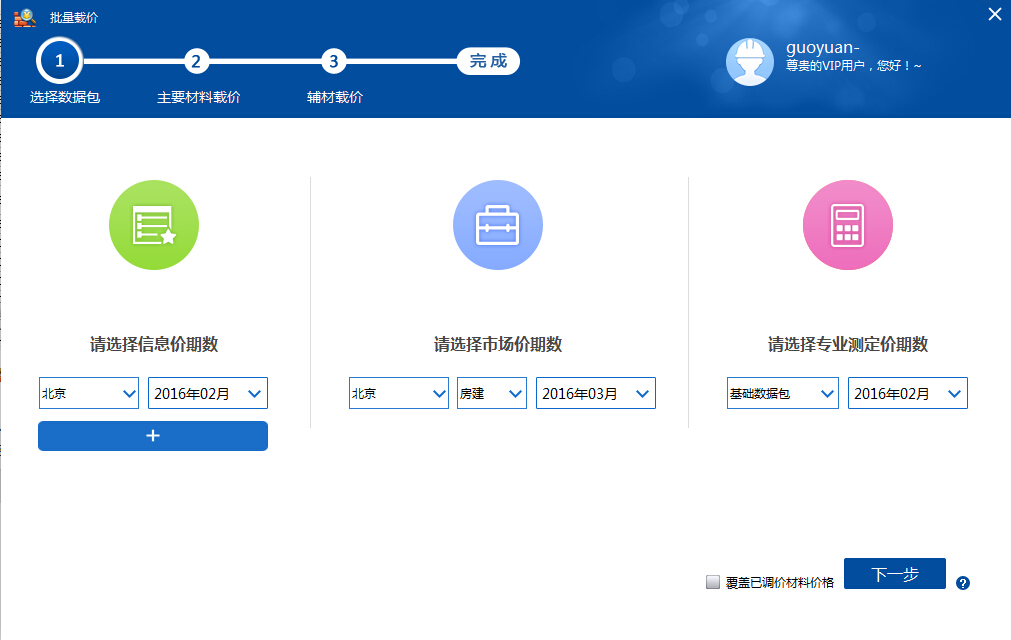Expand the 2016年03月 market price period dropdown

coord(596,394)
